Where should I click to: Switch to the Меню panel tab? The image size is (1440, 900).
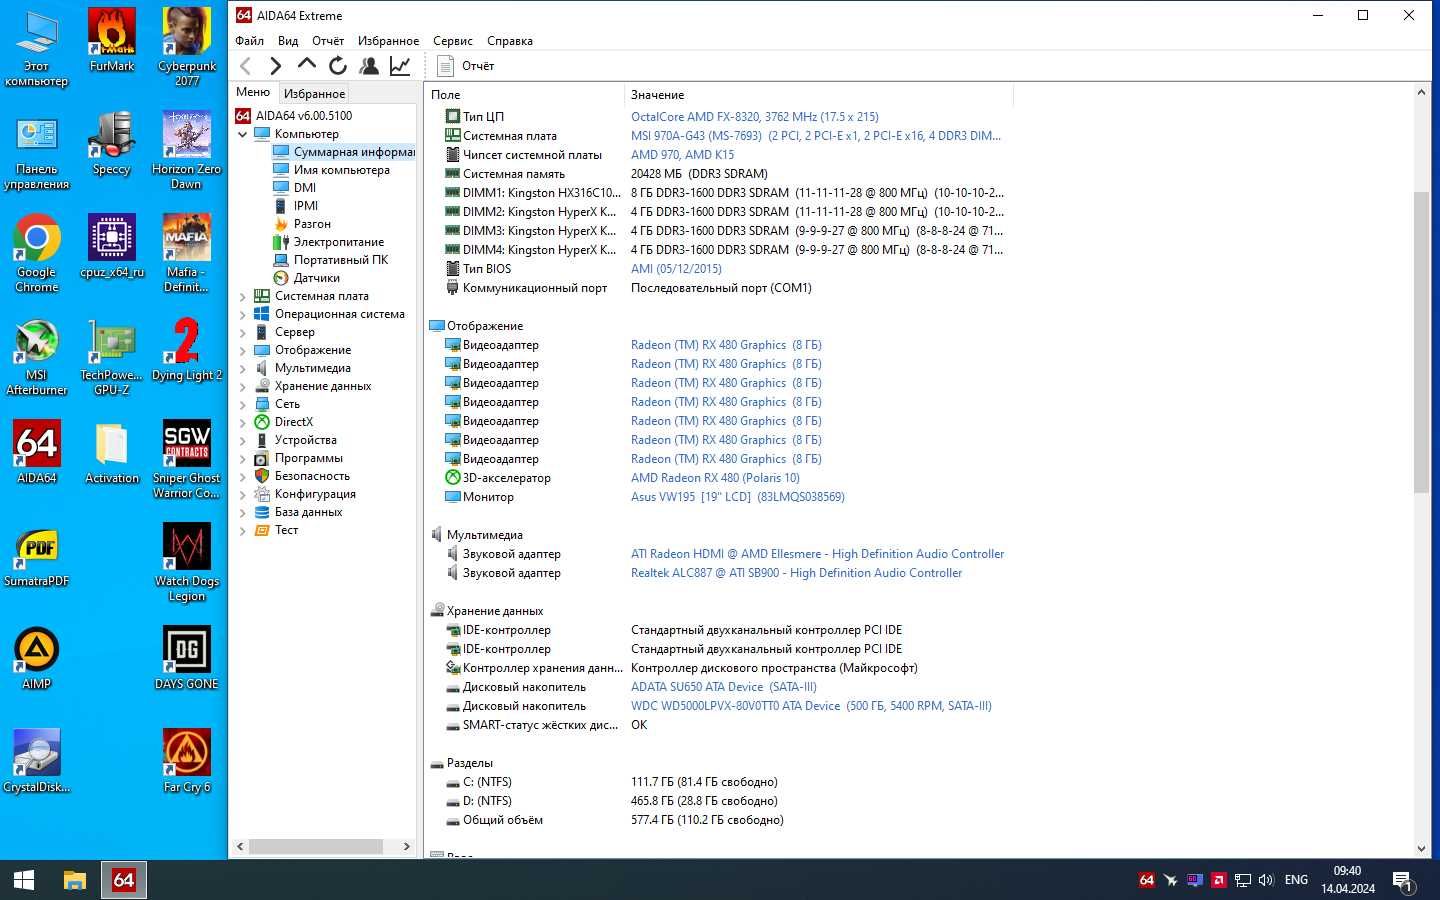pyautogui.click(x=253, y=92)
